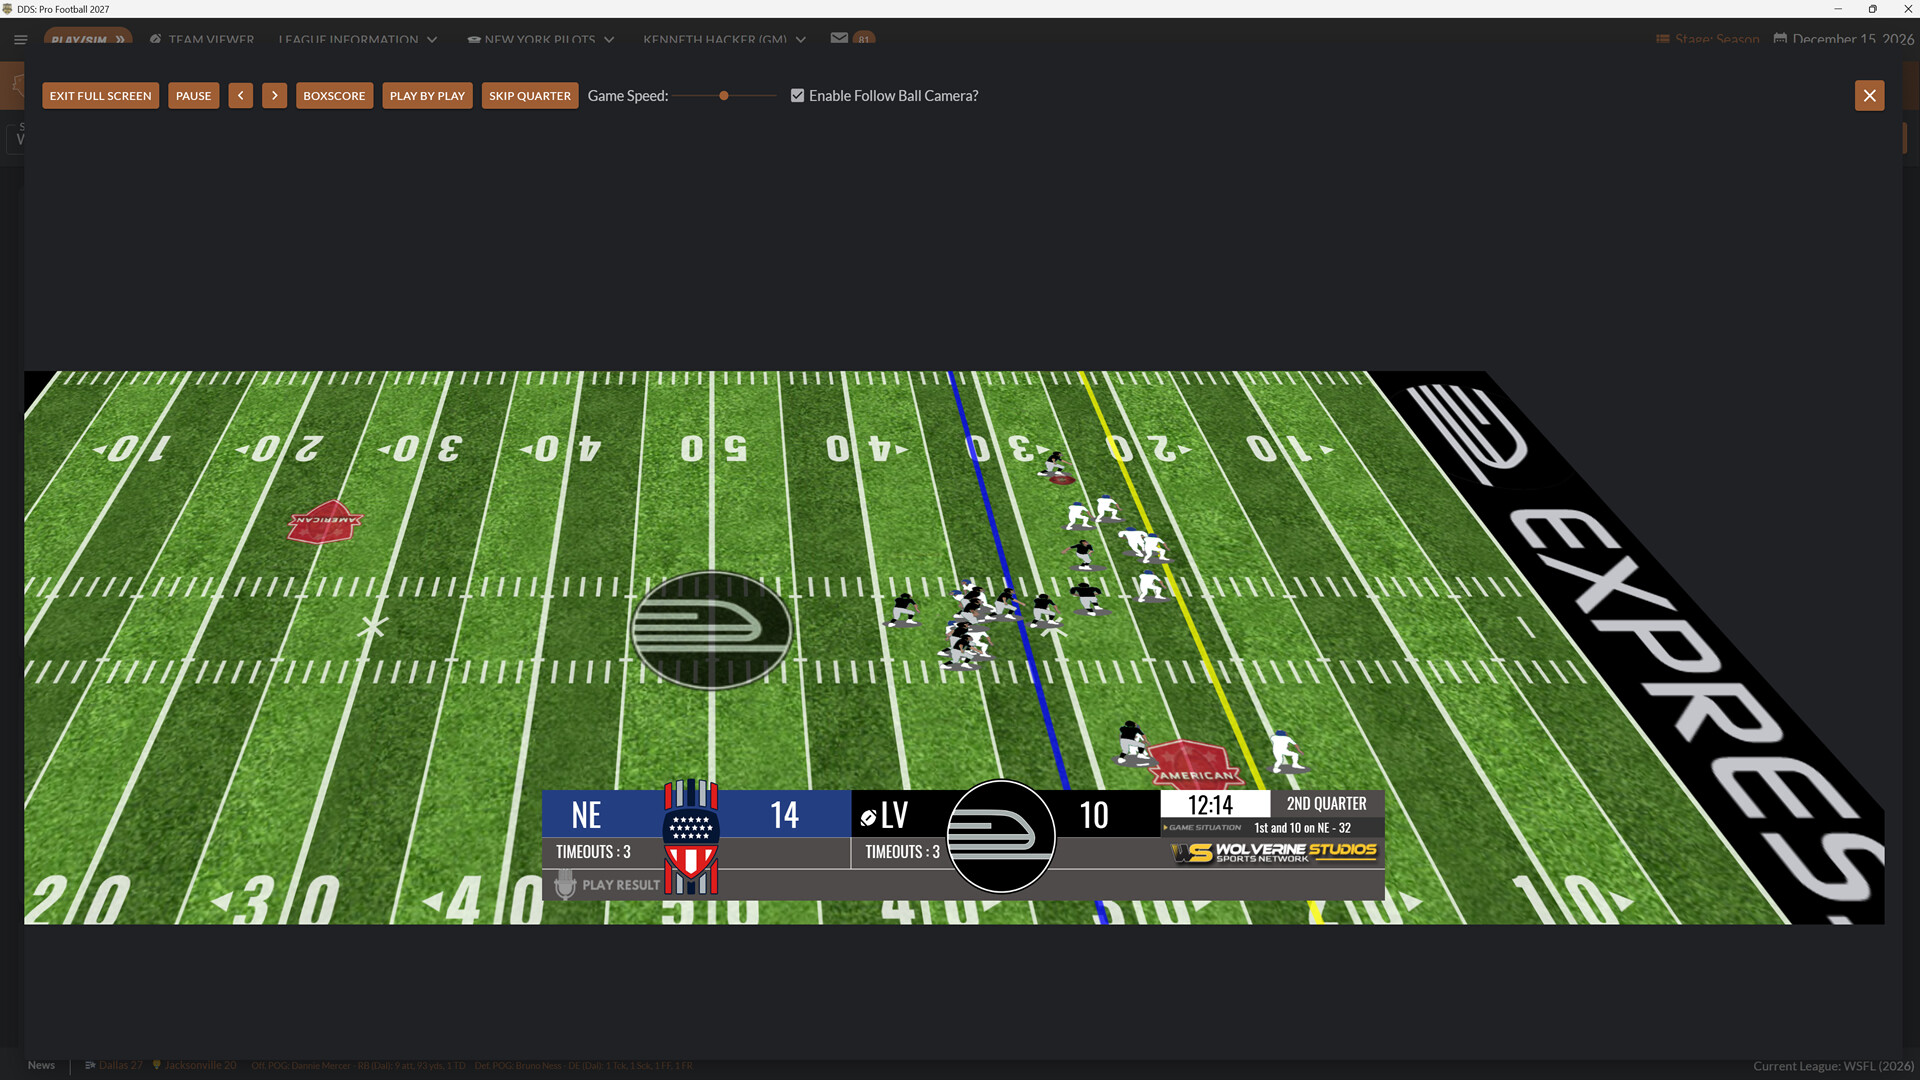The height and width of the screenshot is (1080, 1920).
Task: Expand the League Information dropdown
Action: pos(358,39)
